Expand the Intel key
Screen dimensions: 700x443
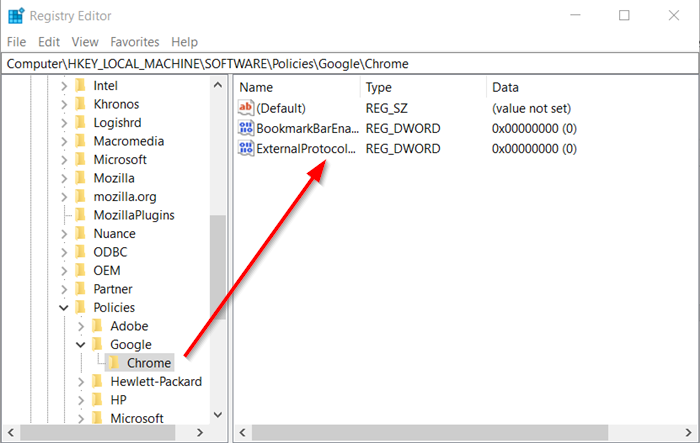click(64, 86)
